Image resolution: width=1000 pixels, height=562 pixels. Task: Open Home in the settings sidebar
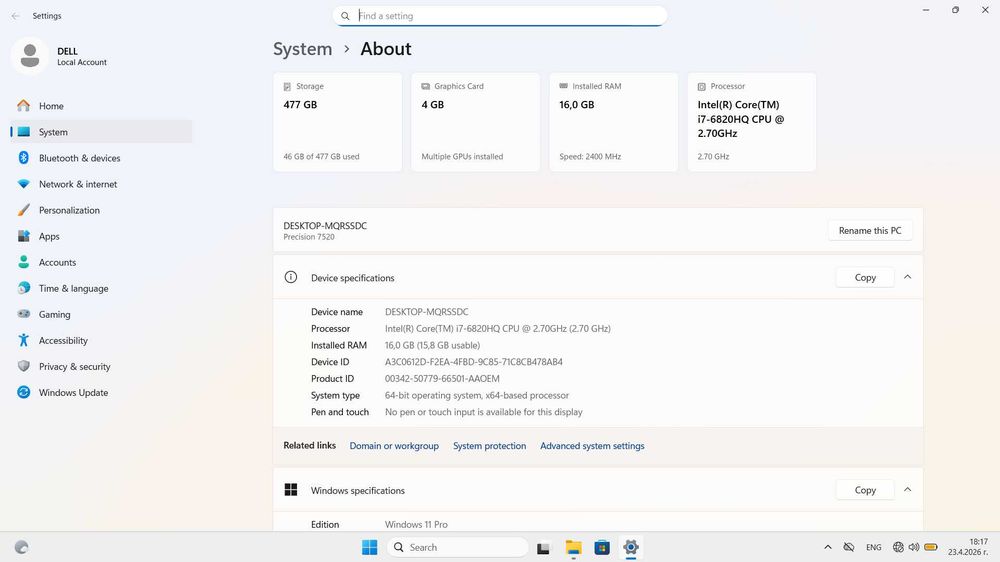click(x=101, y=106)
